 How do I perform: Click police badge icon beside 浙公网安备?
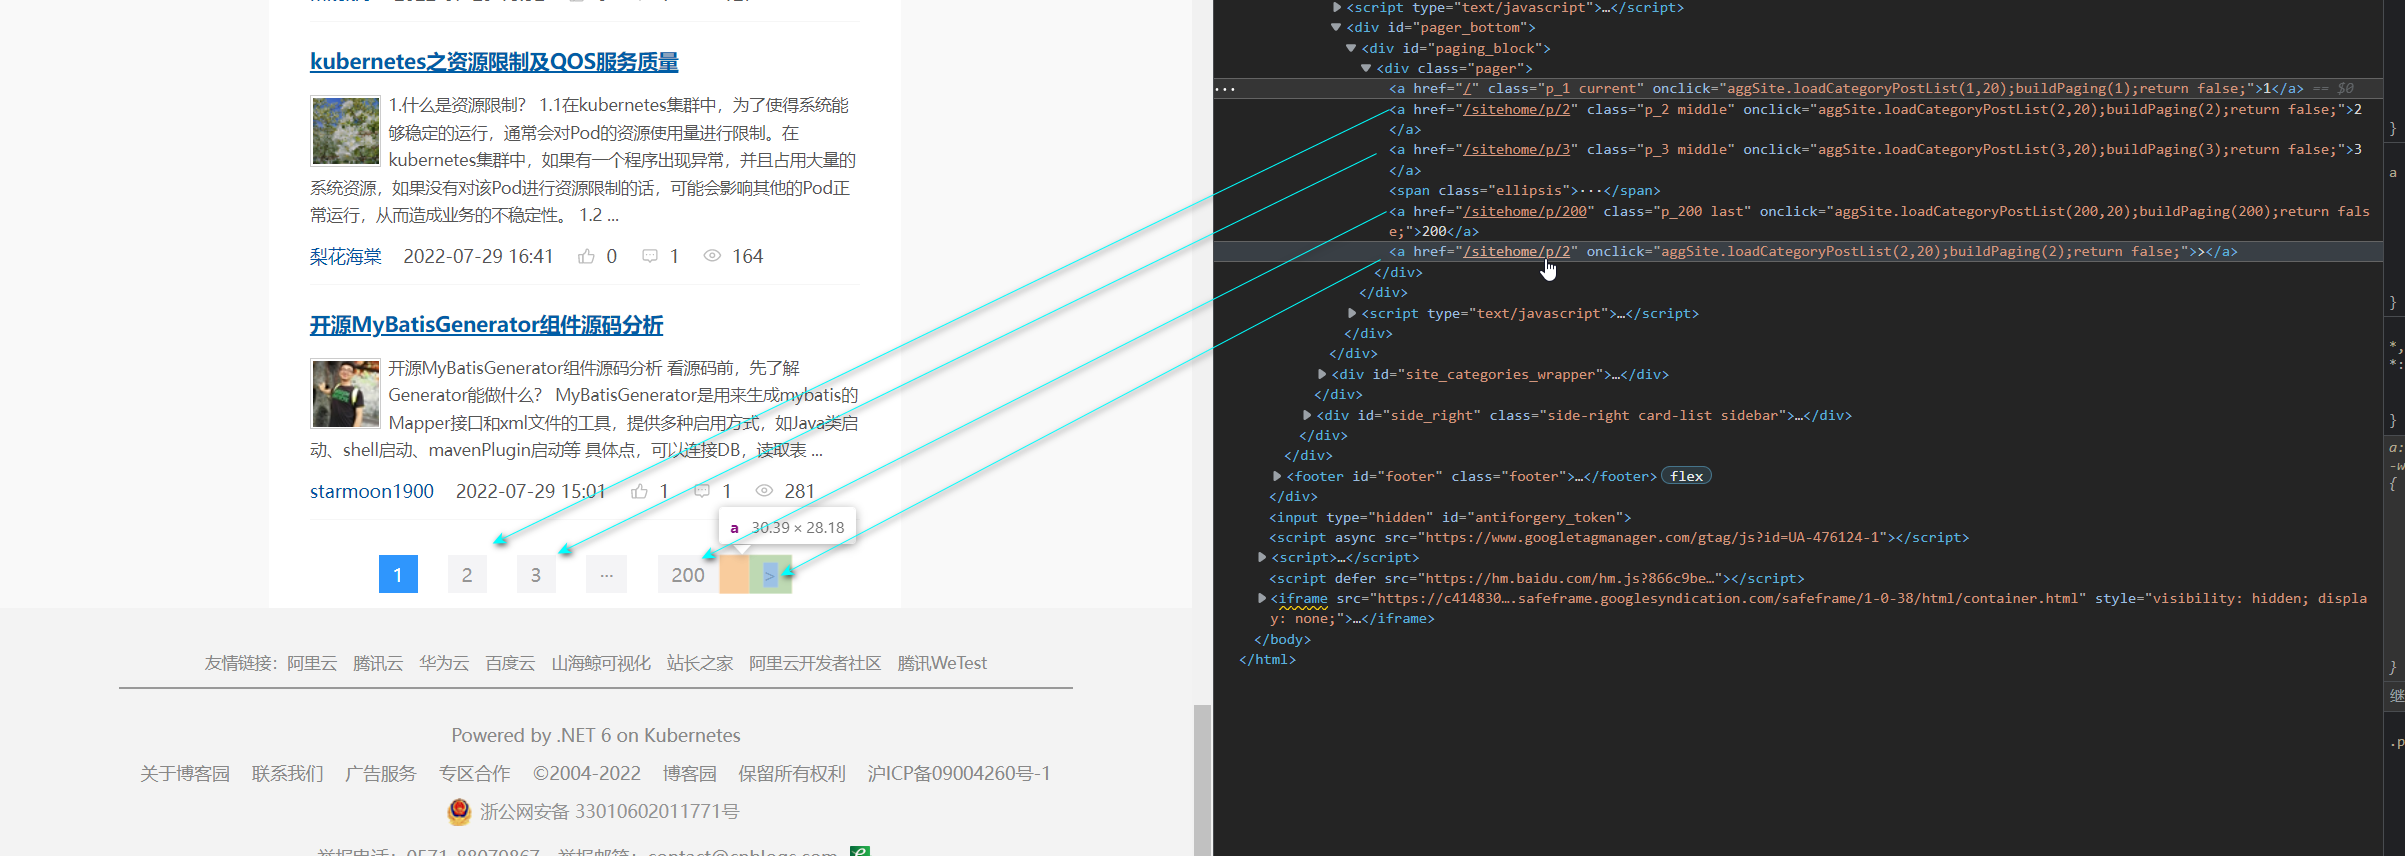(x=459, y=811)
